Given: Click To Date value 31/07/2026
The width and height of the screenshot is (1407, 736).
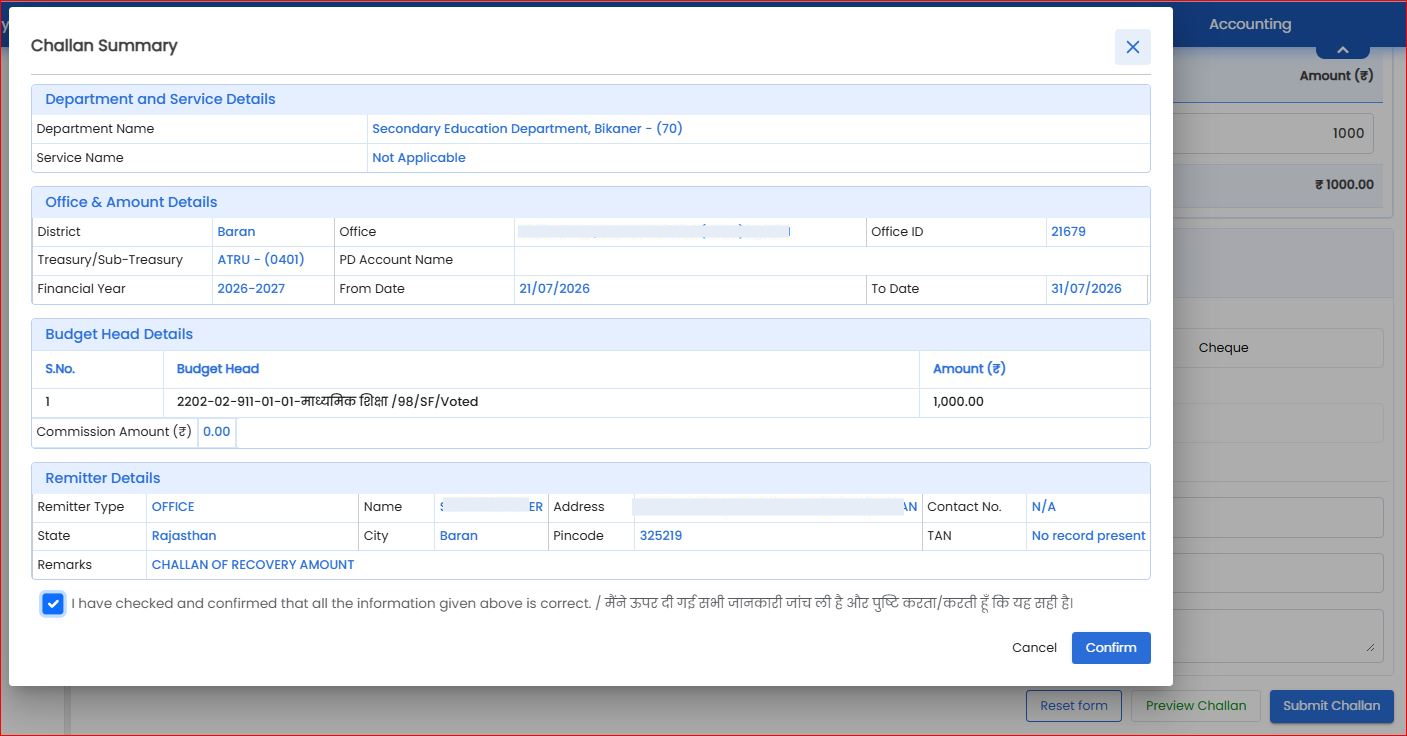Looking at the screenshot, I should pos(1086,289).
